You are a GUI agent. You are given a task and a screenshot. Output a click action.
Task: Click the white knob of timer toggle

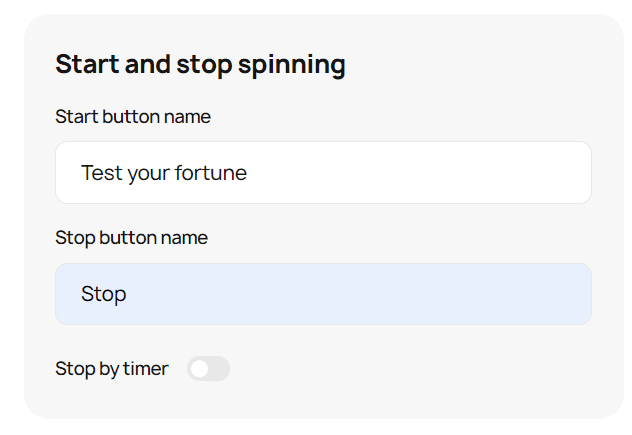[x=200, y=368]
